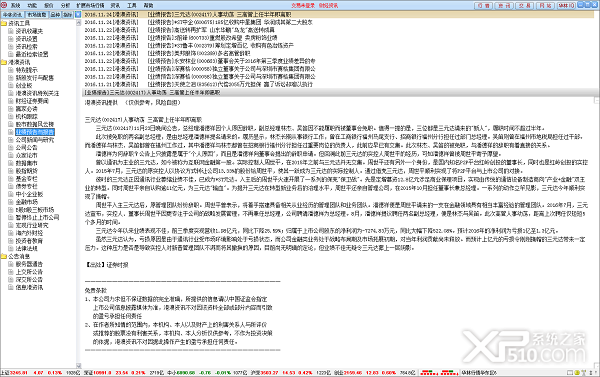The image size is (600, 377).
Task: Select the 深交所公告 tree item
Action: pos(29,279)
